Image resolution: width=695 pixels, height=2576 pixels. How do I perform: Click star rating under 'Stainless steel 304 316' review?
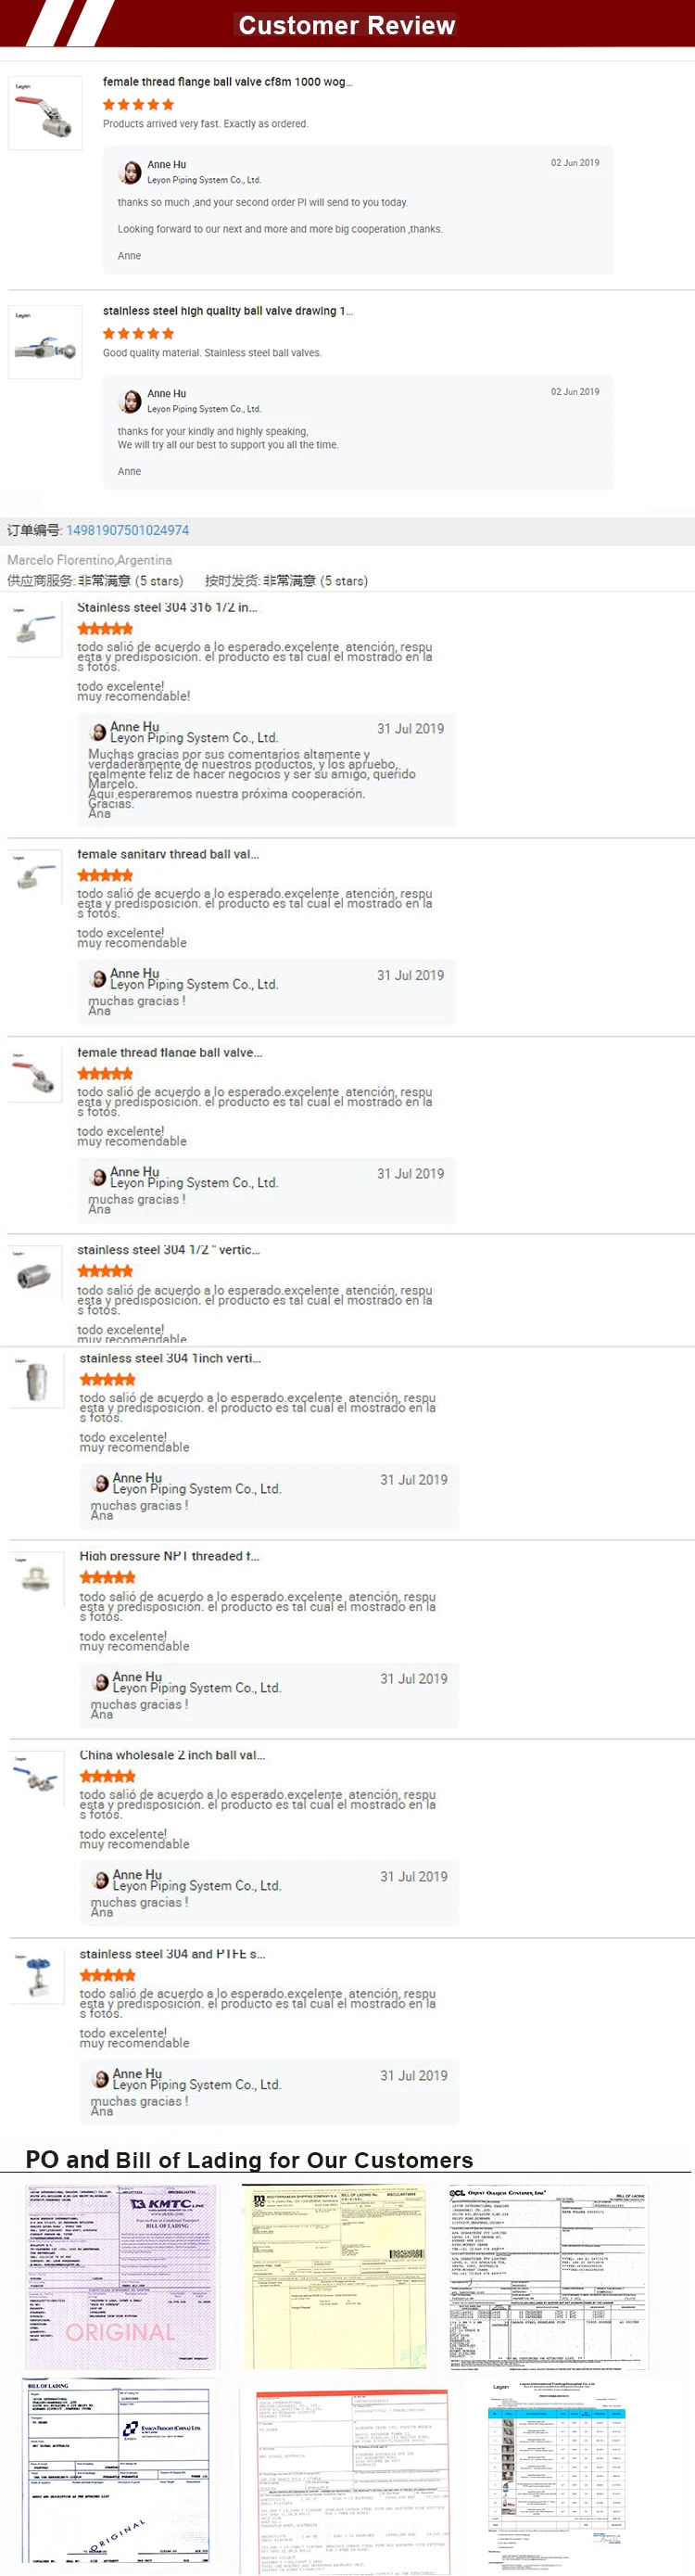[x=105, y=629]
